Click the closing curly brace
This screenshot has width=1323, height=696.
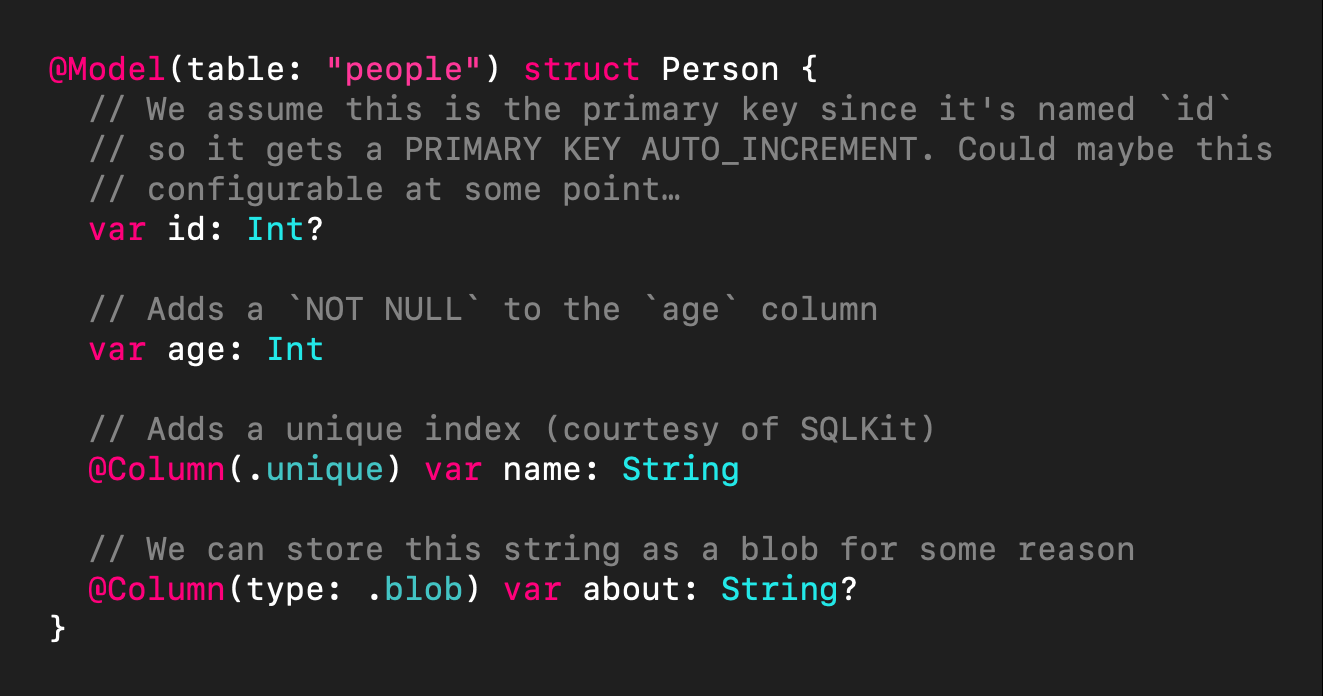pos(58,629)
